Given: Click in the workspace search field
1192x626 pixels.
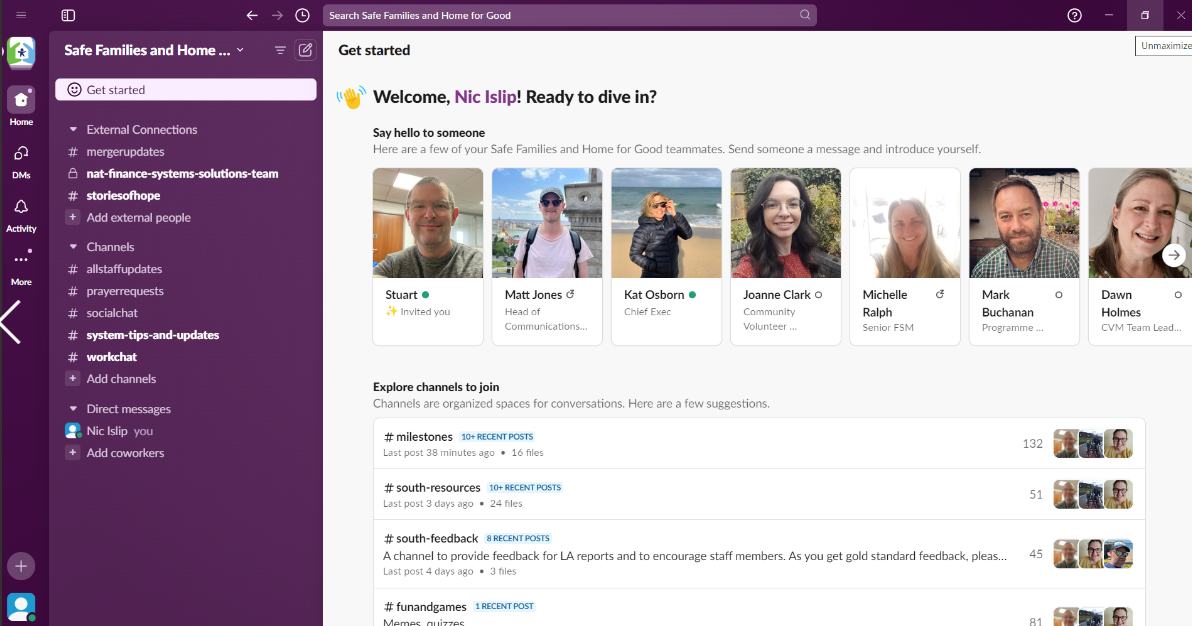Looking at the screenshot, I should coord(562,15).
